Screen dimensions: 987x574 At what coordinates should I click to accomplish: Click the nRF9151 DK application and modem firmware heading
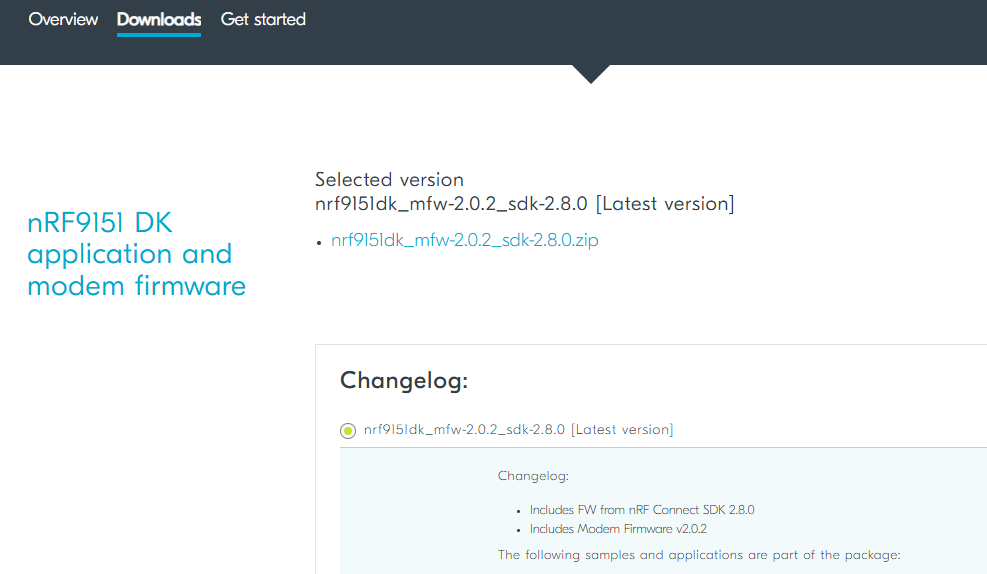[136, 254]
